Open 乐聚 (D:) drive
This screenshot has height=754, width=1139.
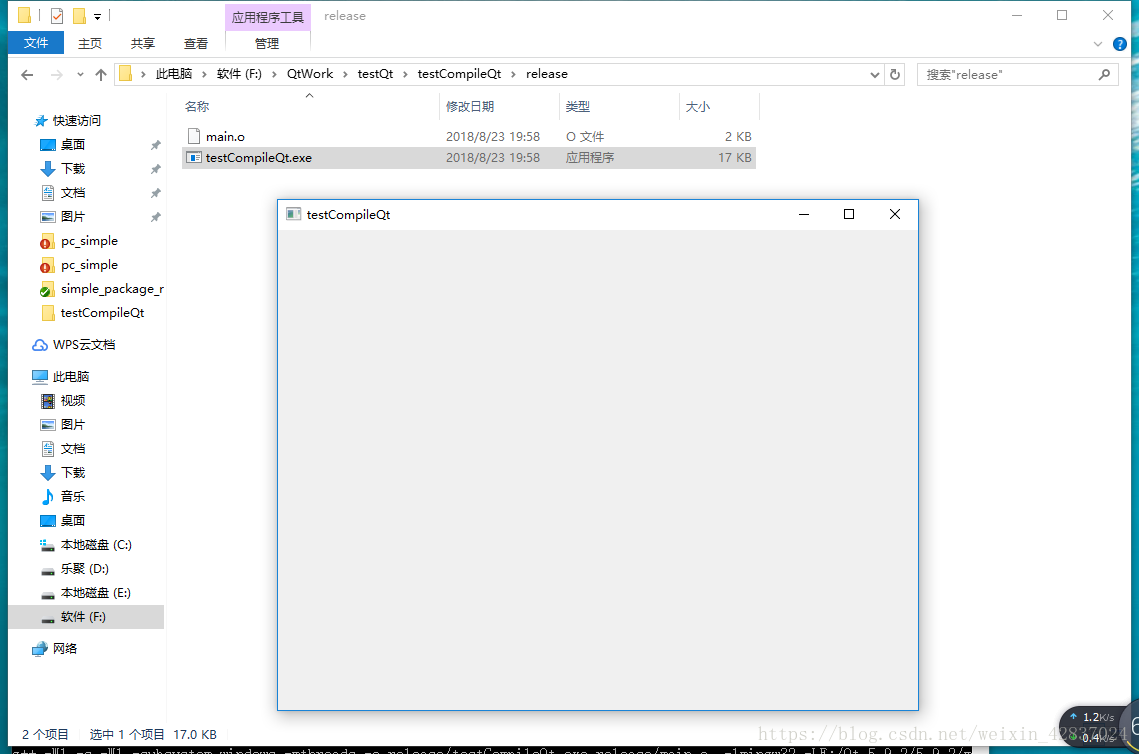[84, 569]
